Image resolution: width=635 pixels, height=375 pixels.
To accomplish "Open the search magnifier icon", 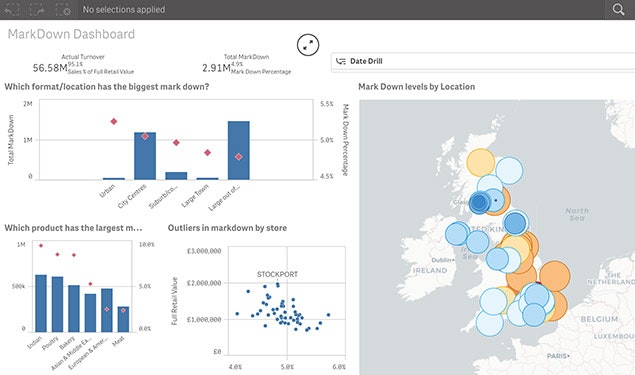I will tap(618, 9).
